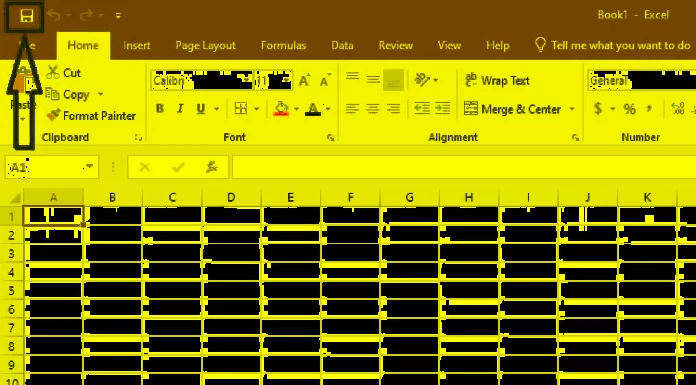Image resolution: width=696 pixels, height=385 pixels.
Task: Open the Font Color dropdown arrow
Action: pos(328,109)
